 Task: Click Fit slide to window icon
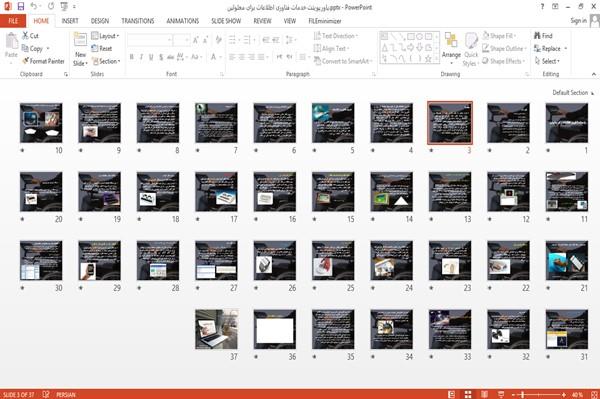pos(594,394)
